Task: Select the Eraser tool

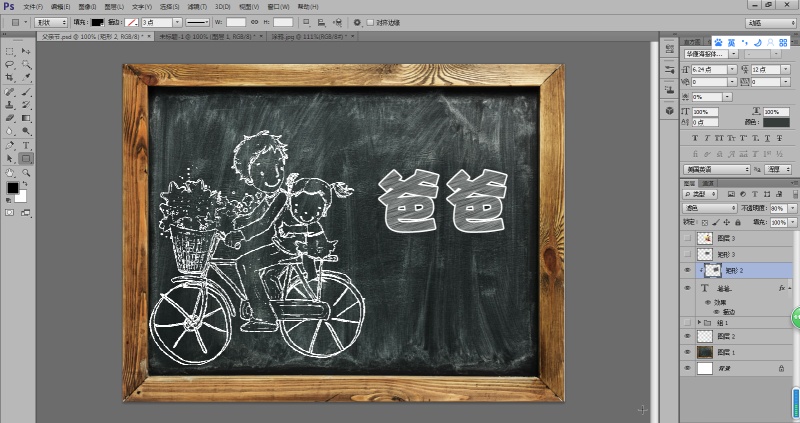Action: [x=10, y=118]
